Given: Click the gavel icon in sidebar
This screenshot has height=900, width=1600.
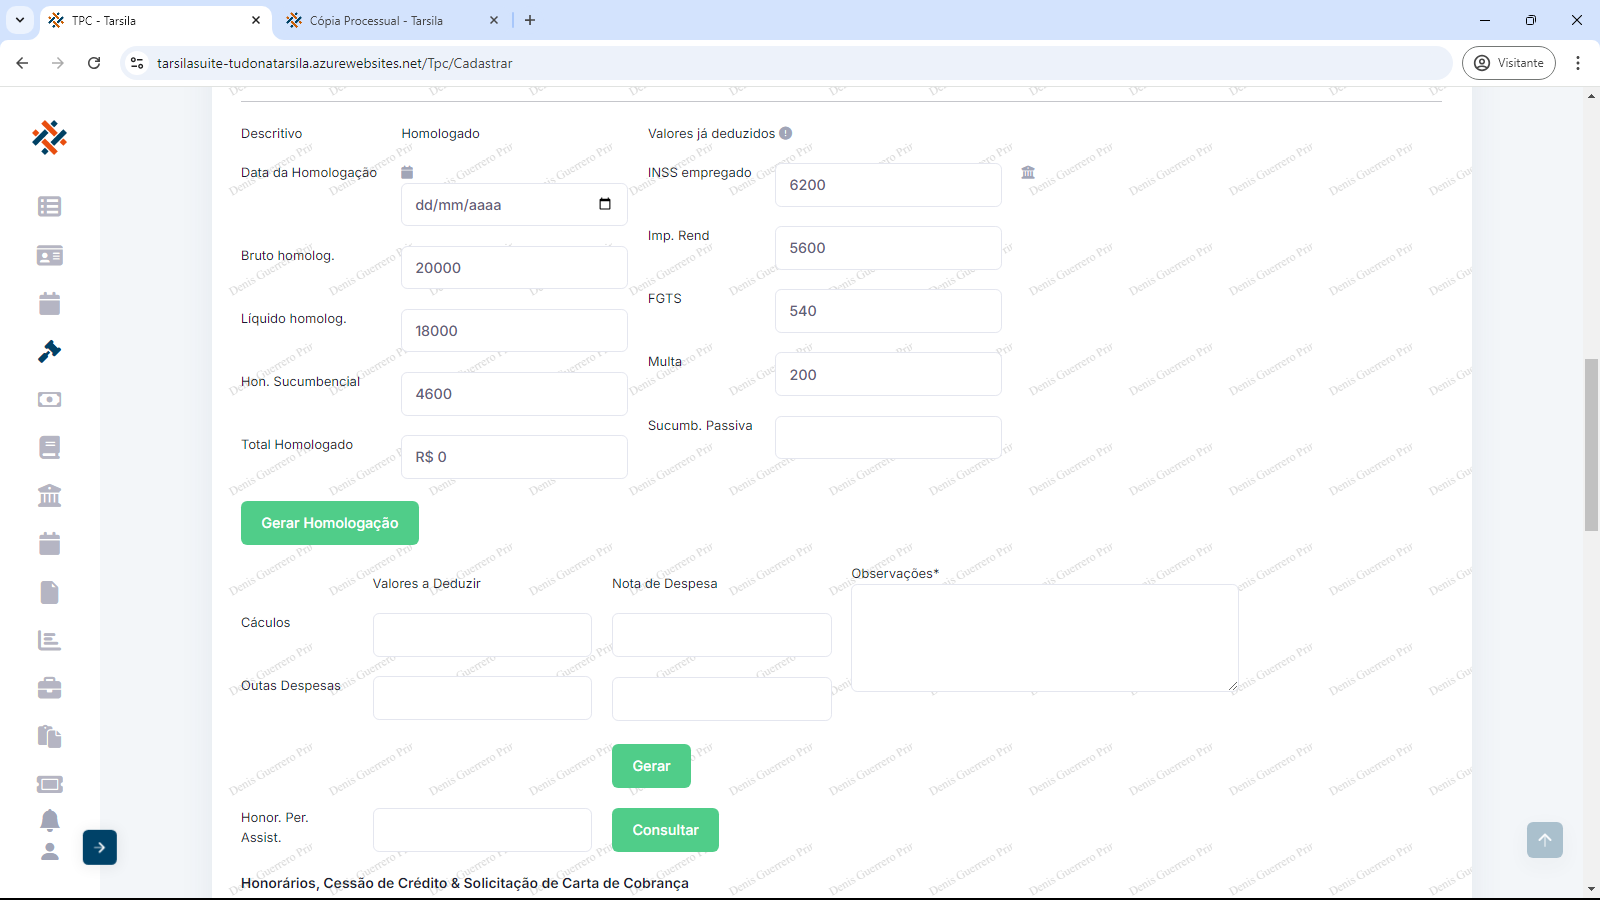Looking at the screenshot, I should pyautogui.click(x=49, y=351).
